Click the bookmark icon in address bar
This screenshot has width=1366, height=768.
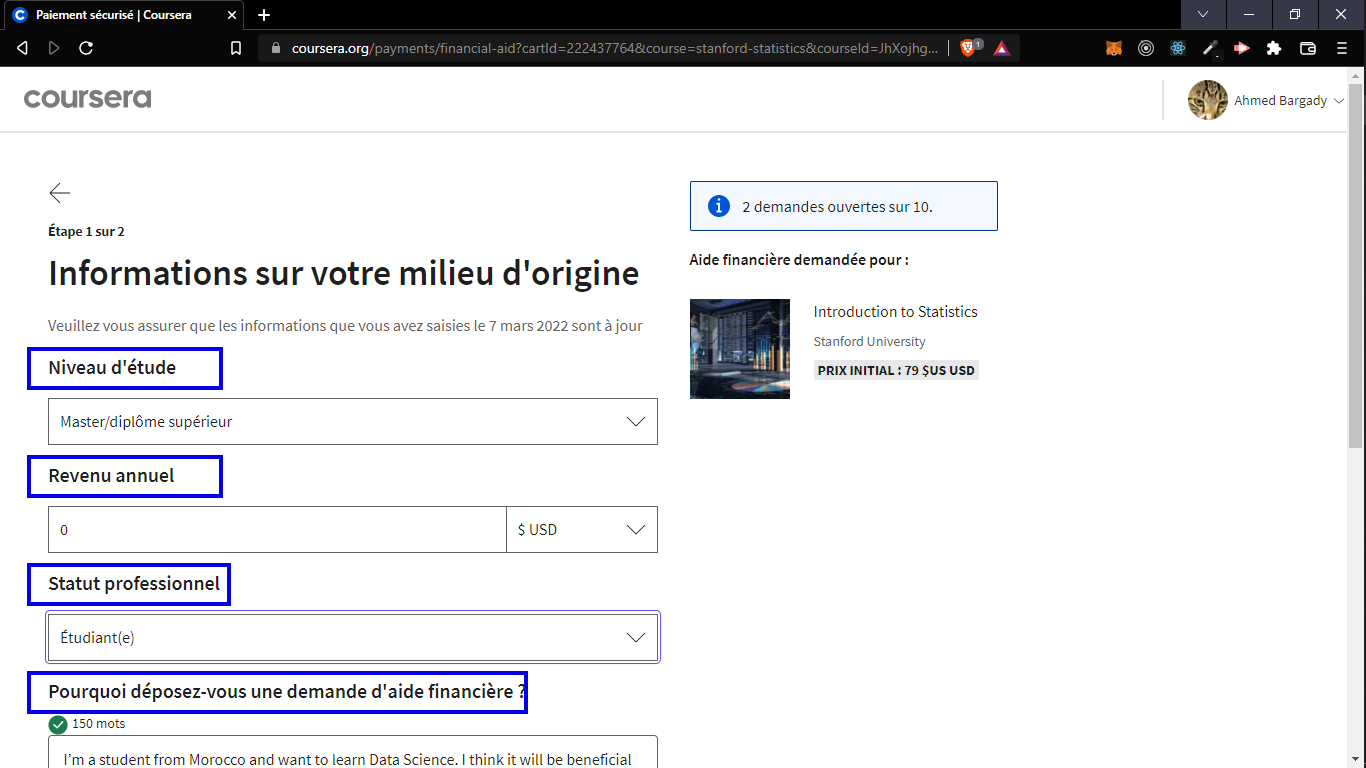(x=236, y=47)
